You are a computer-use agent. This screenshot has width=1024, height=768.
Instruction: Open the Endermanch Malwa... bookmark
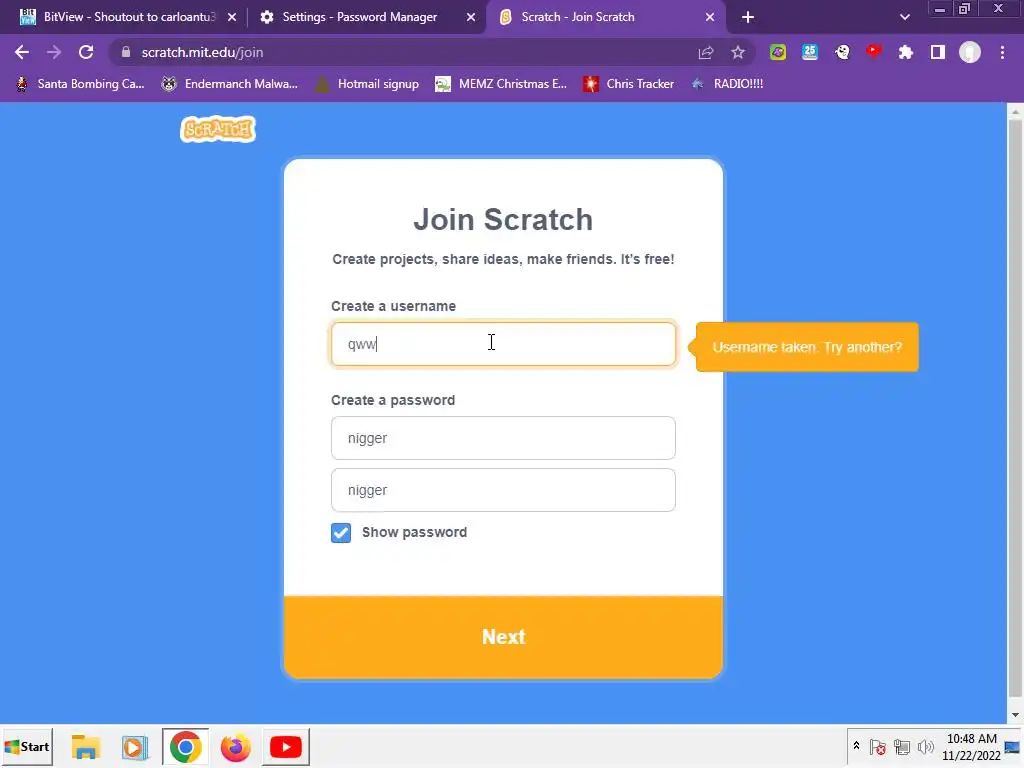point(230,84)
